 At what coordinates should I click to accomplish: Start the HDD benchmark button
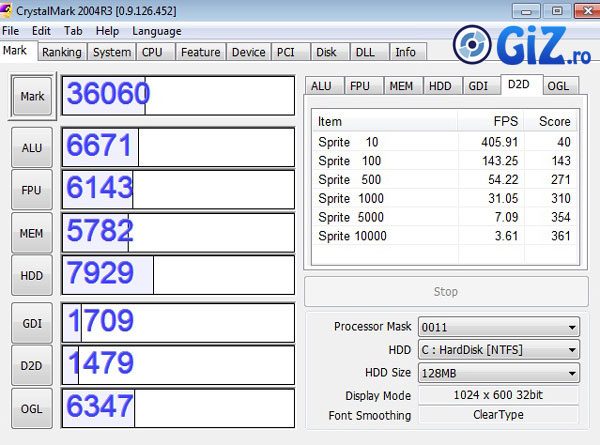[32, 275]
